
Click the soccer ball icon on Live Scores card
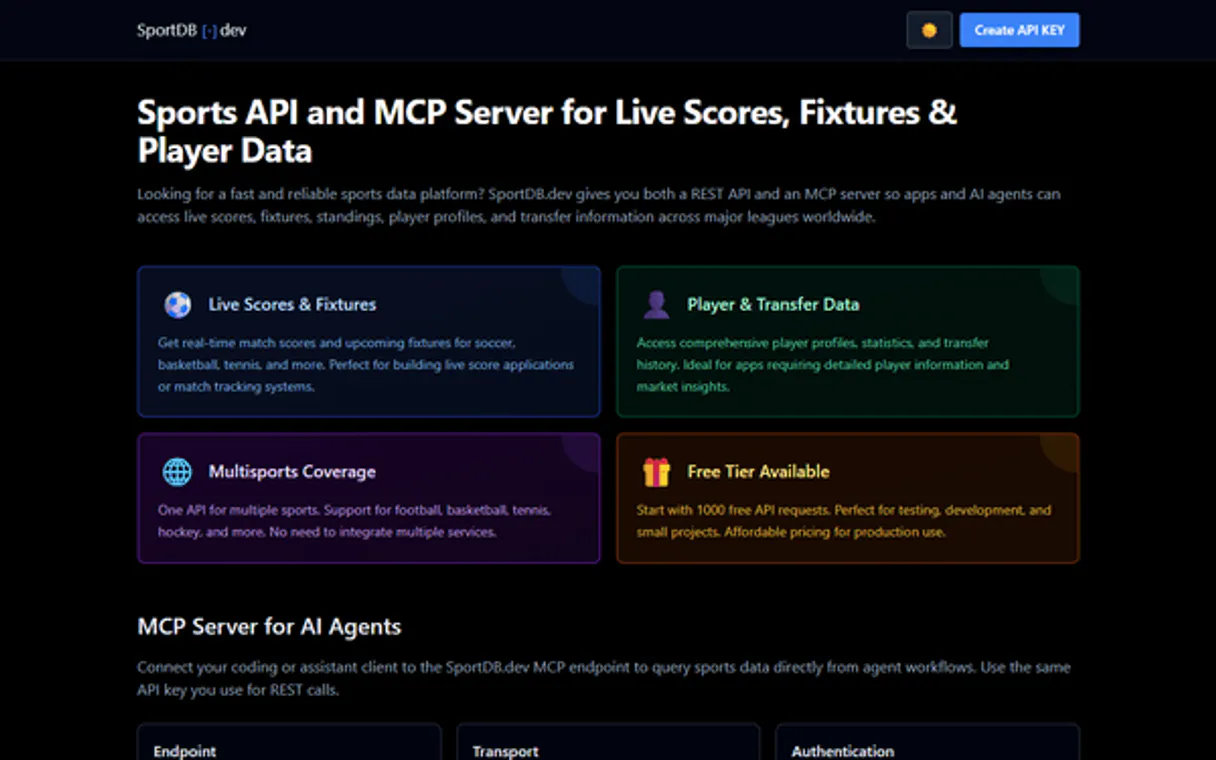tap(178, 304)
